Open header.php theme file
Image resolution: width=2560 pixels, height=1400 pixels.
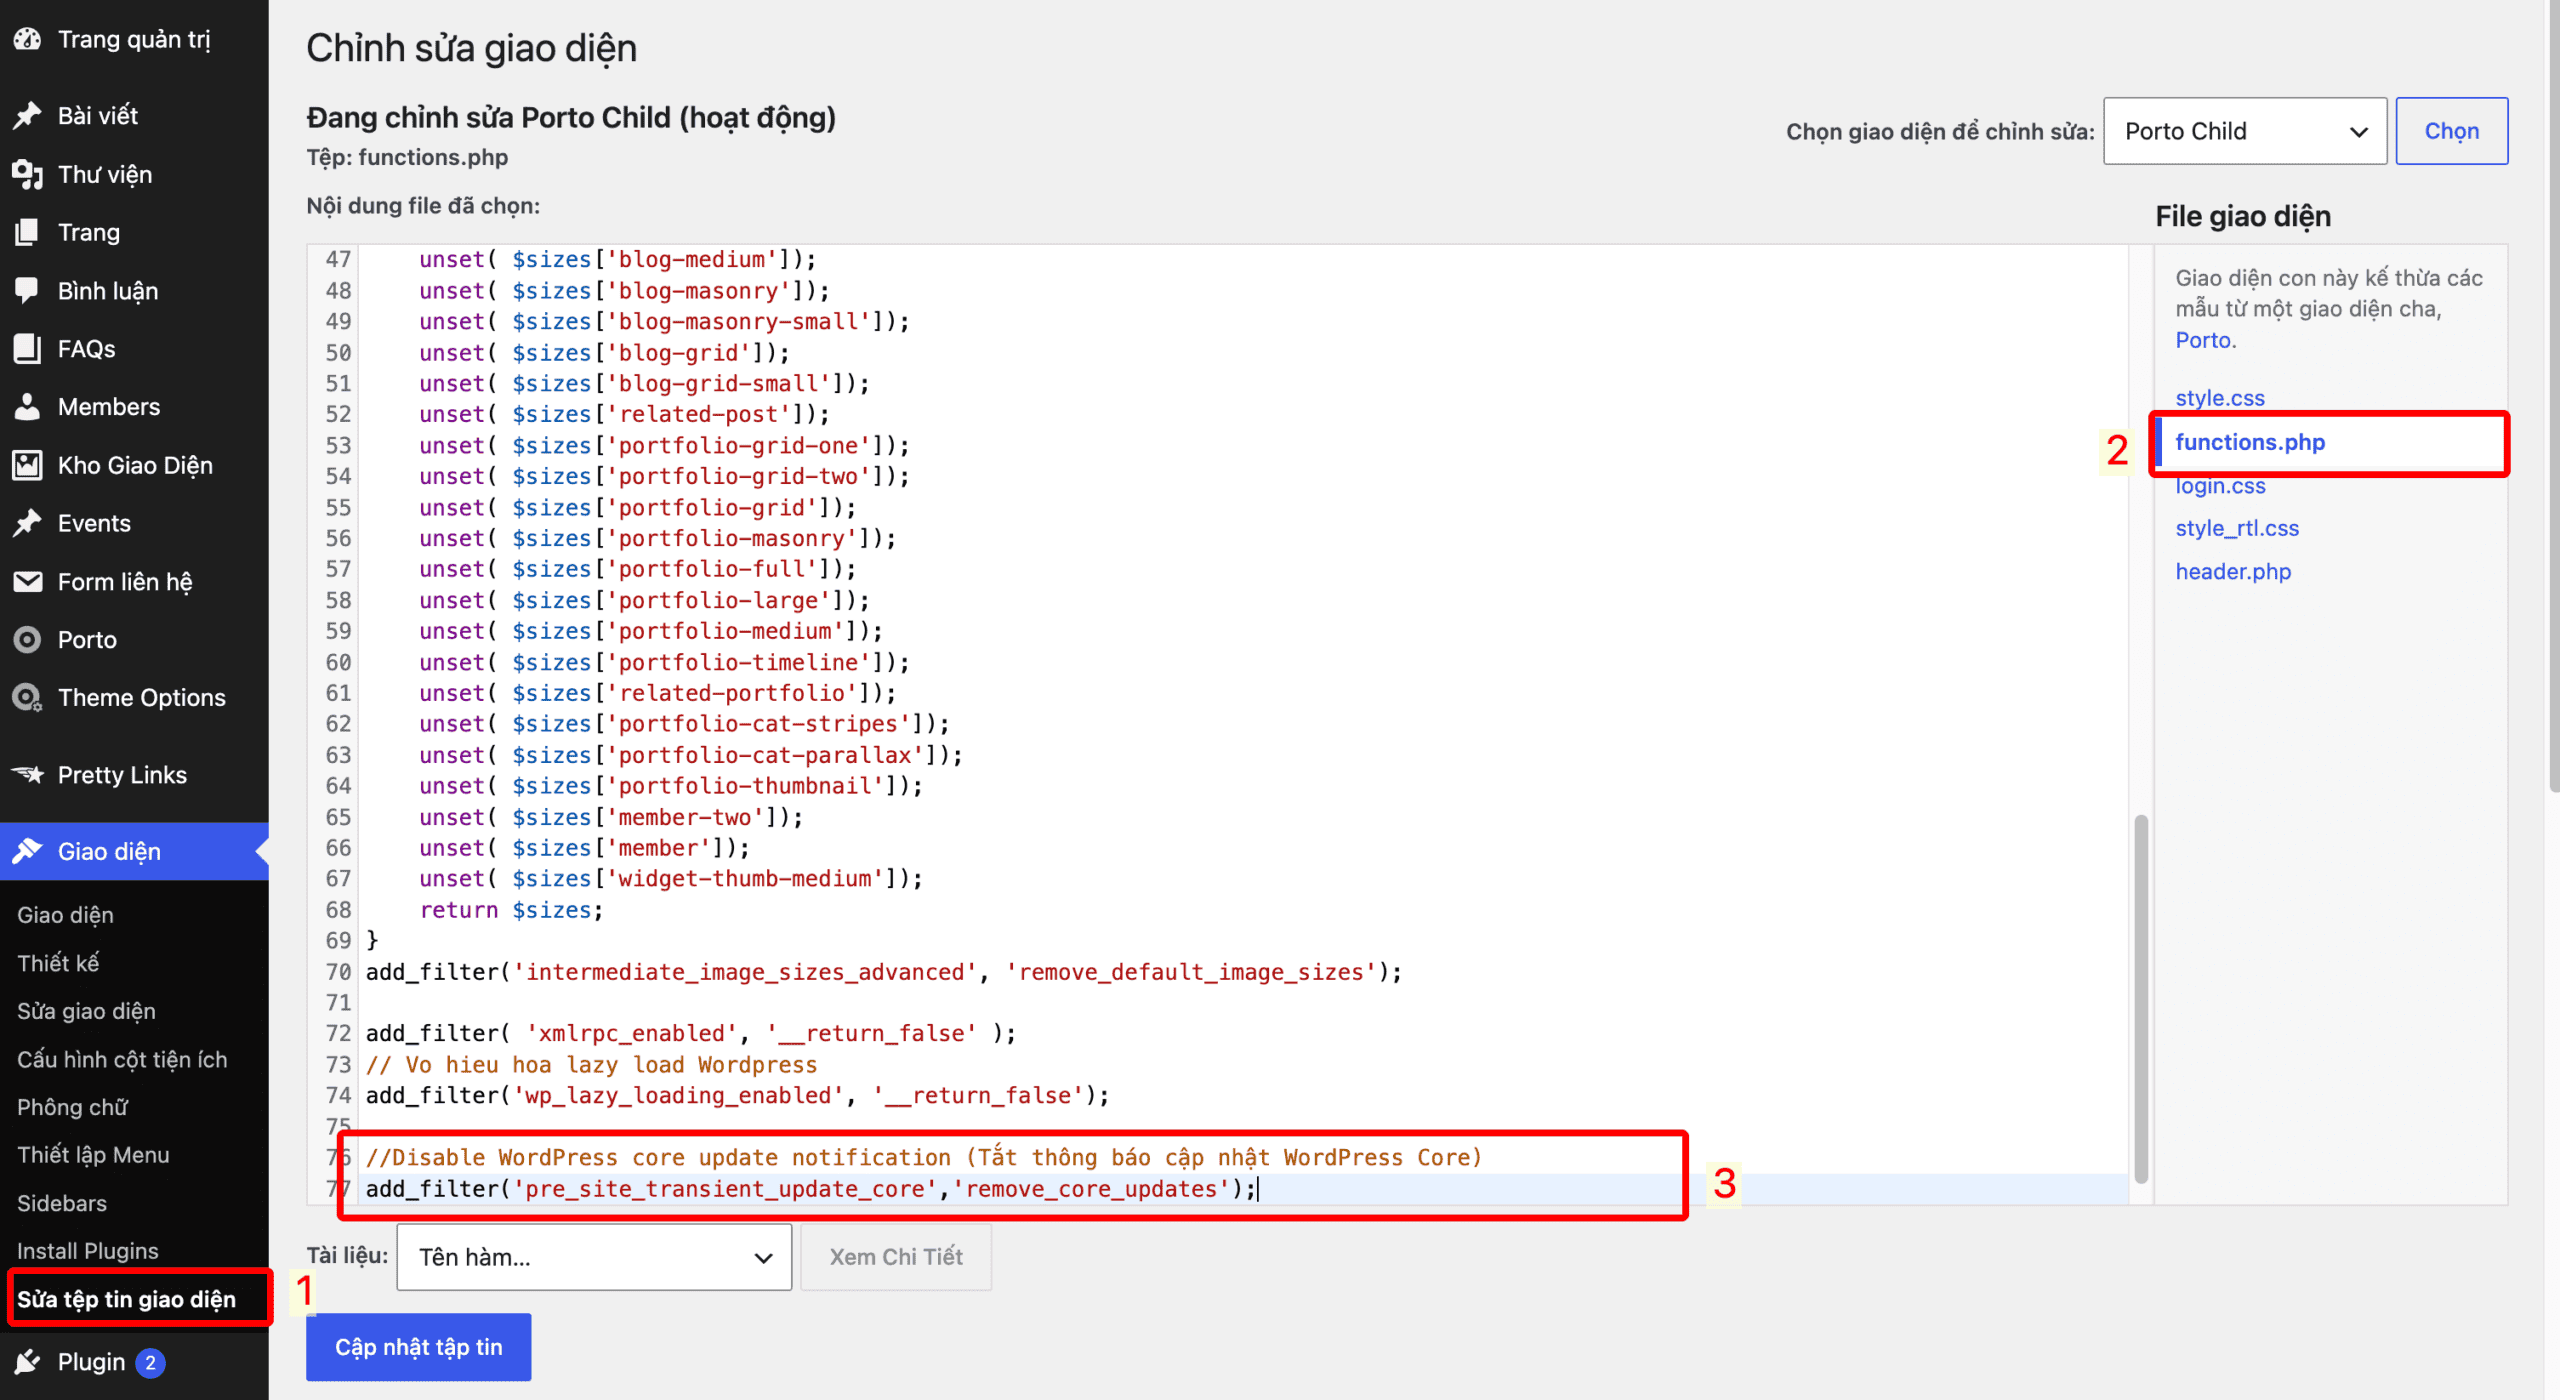point(2233,571)
